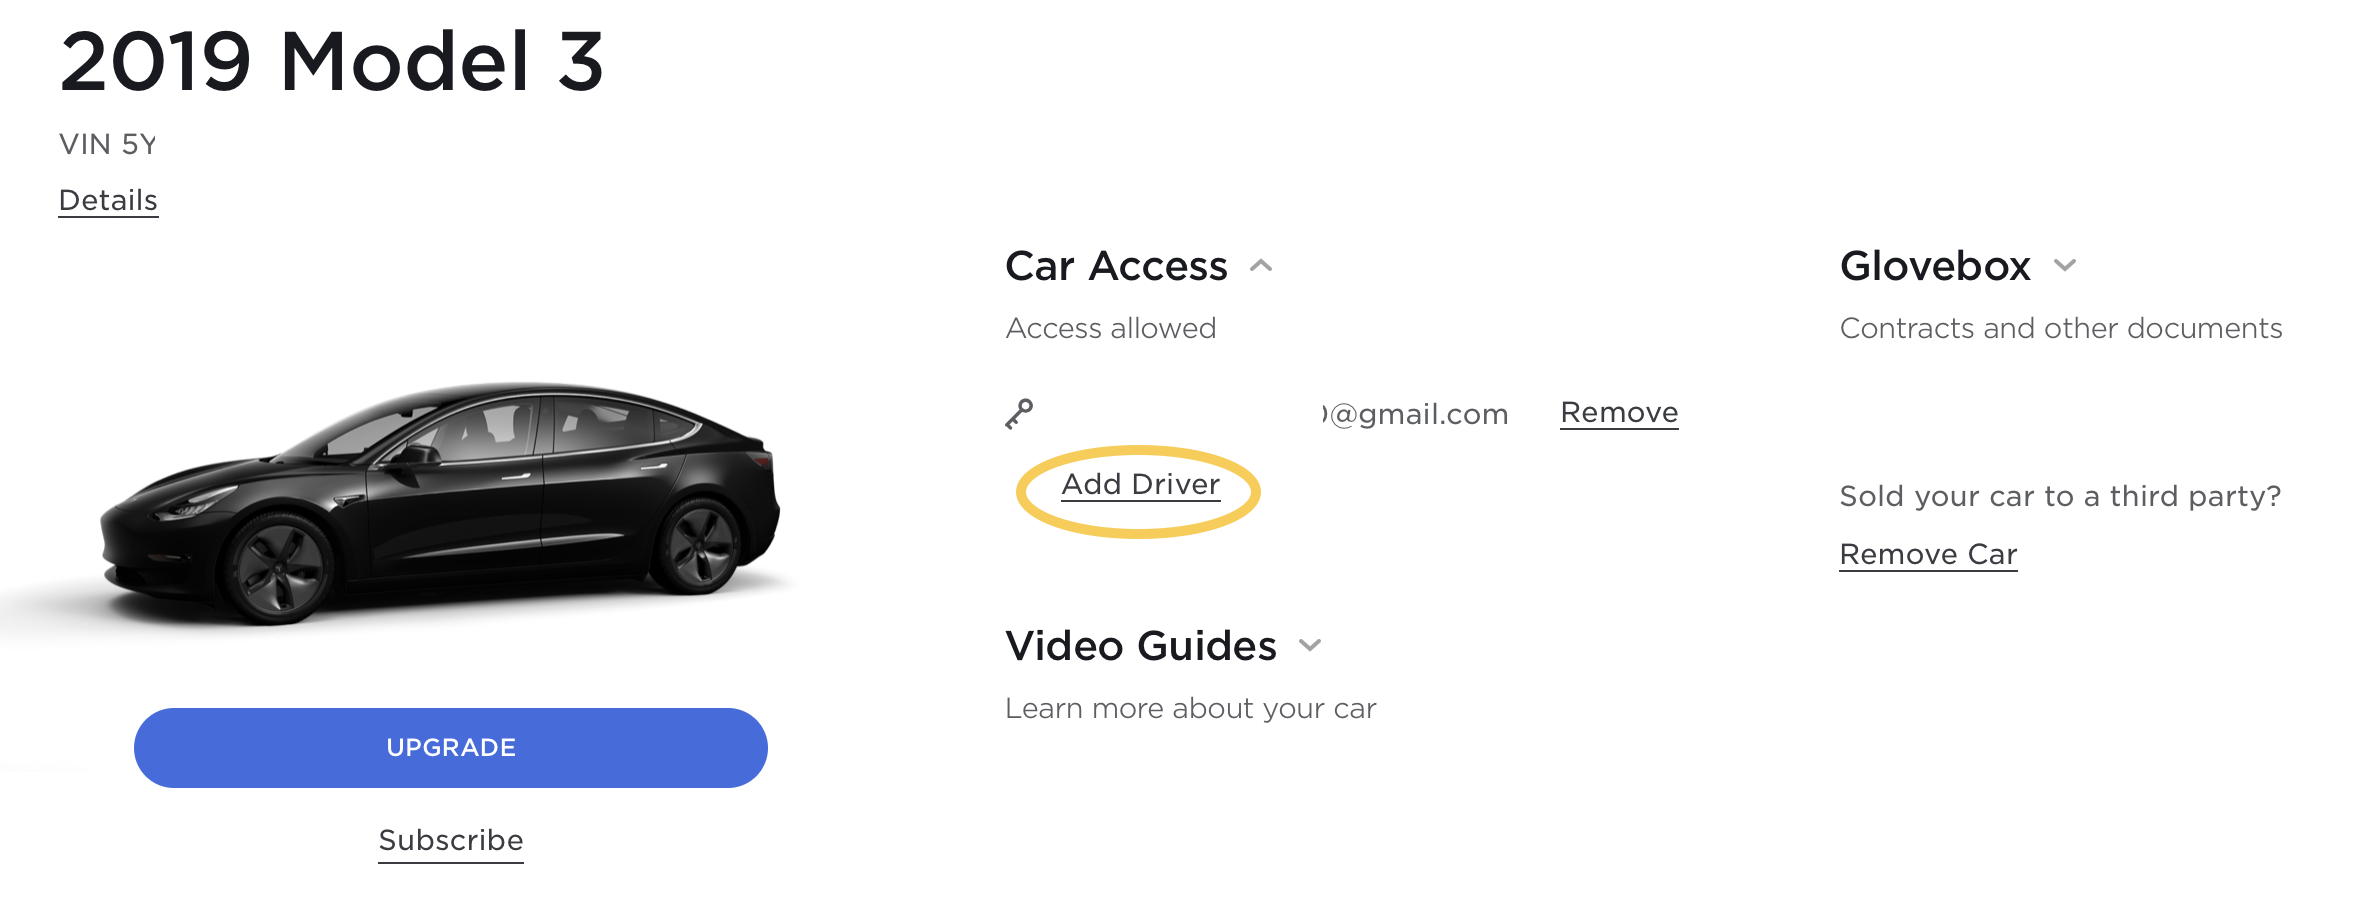The image size is (2356, 904).
Task: Click the VIN number text
Action: point(108,145)
